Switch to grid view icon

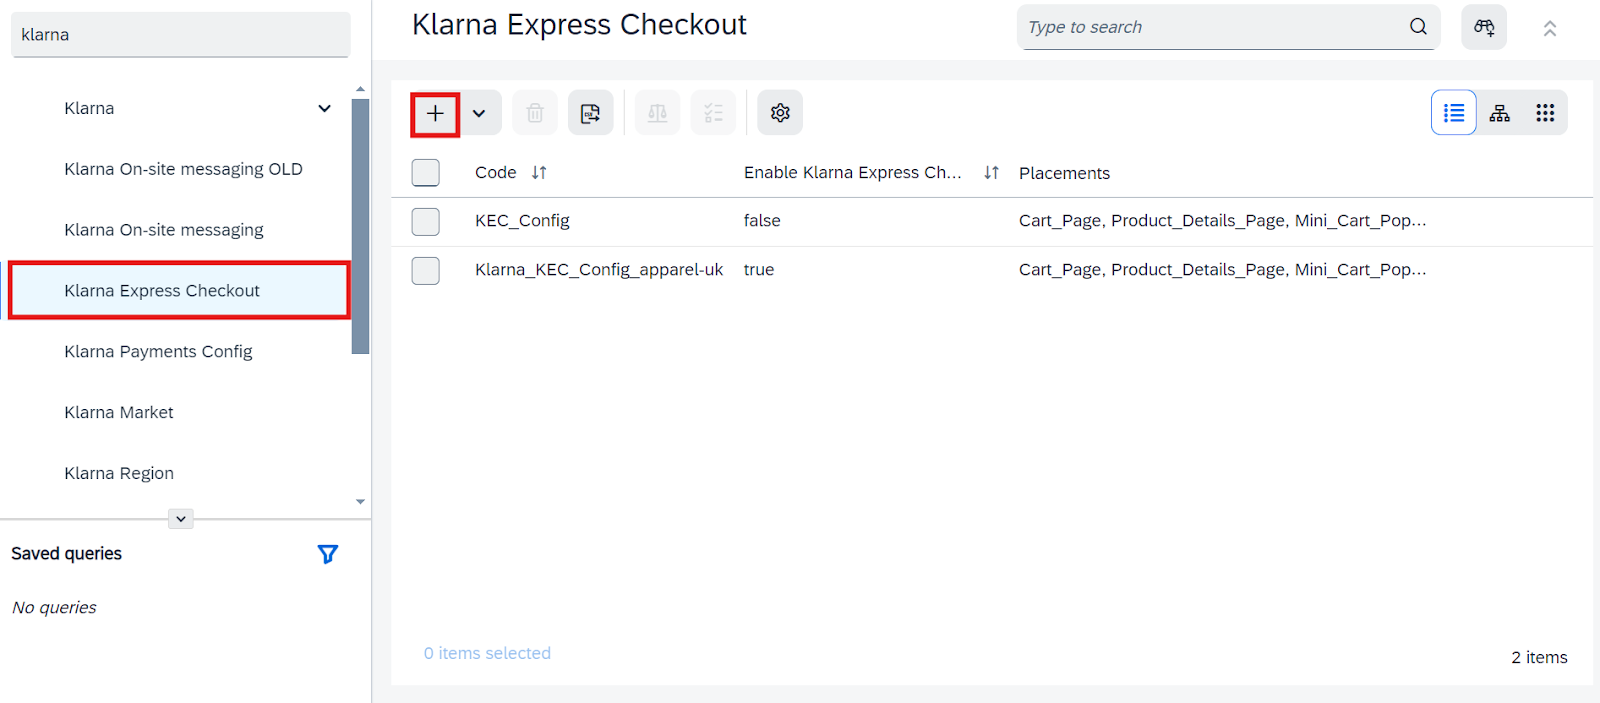click(x=1545, y=113)
